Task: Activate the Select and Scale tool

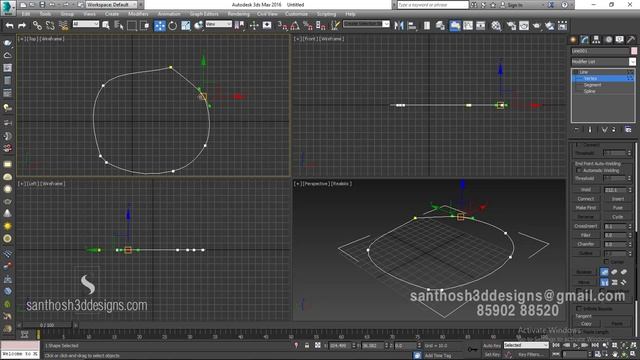Action: pyautogui.click(x=186, y=26)
